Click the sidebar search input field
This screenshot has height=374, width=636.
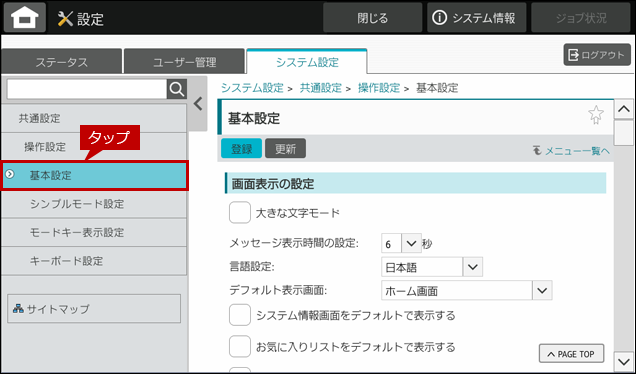click(87, 89)
